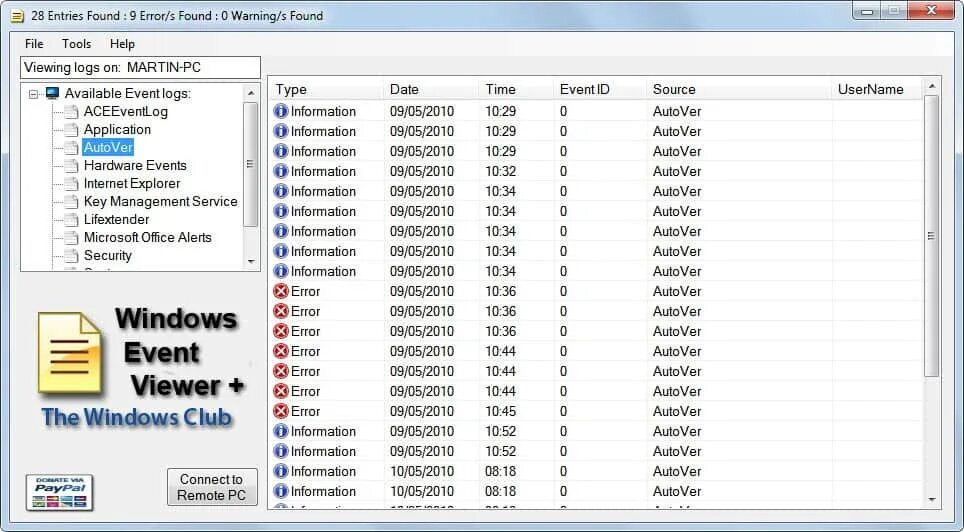Click the Information label in the 10:32 row
This screenshot has height=532, width=964.
click(323, 171)
